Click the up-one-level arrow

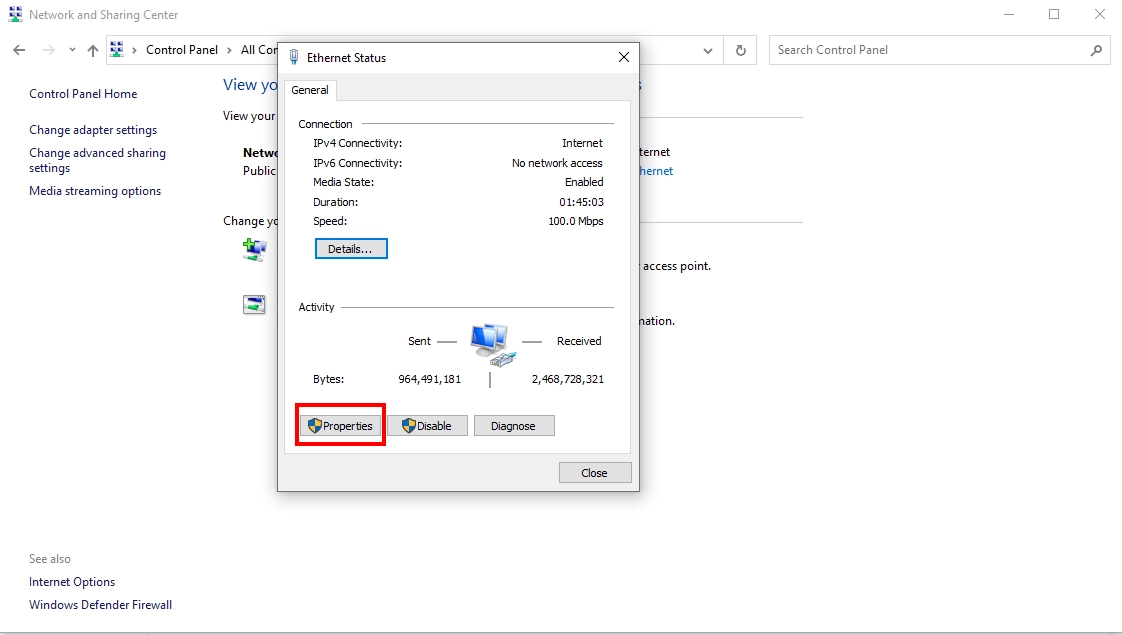click(93, 50)
